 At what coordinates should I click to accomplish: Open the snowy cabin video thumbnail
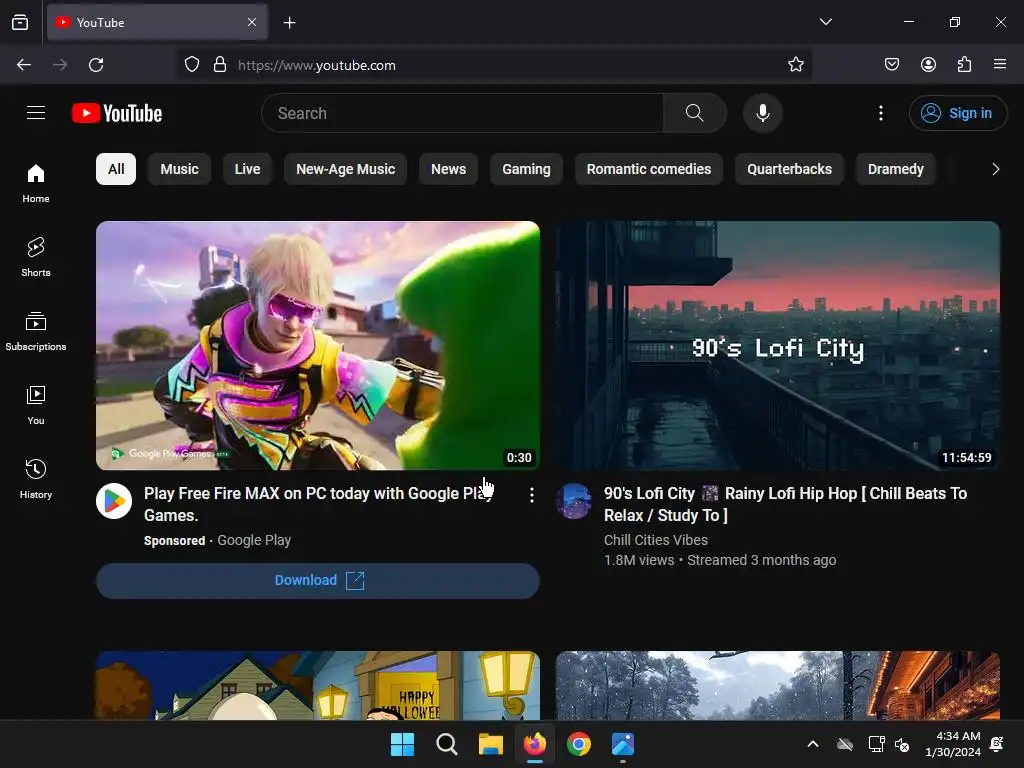point(778,685)
